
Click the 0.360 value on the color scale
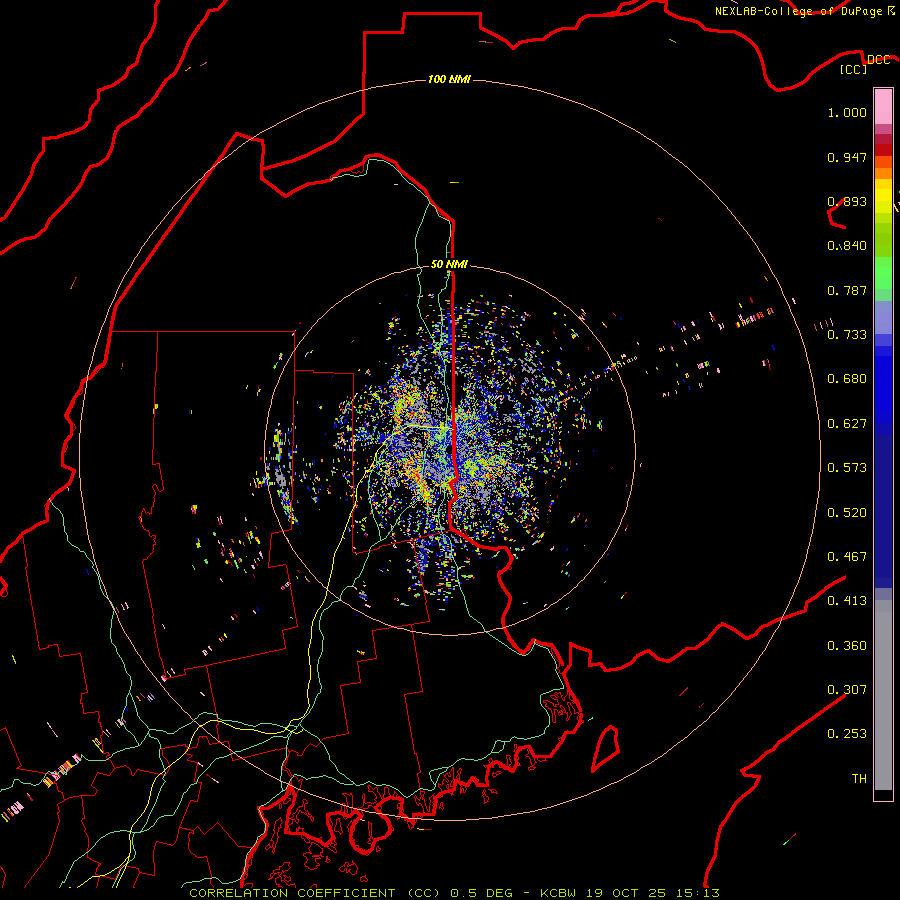coord(847,646)
